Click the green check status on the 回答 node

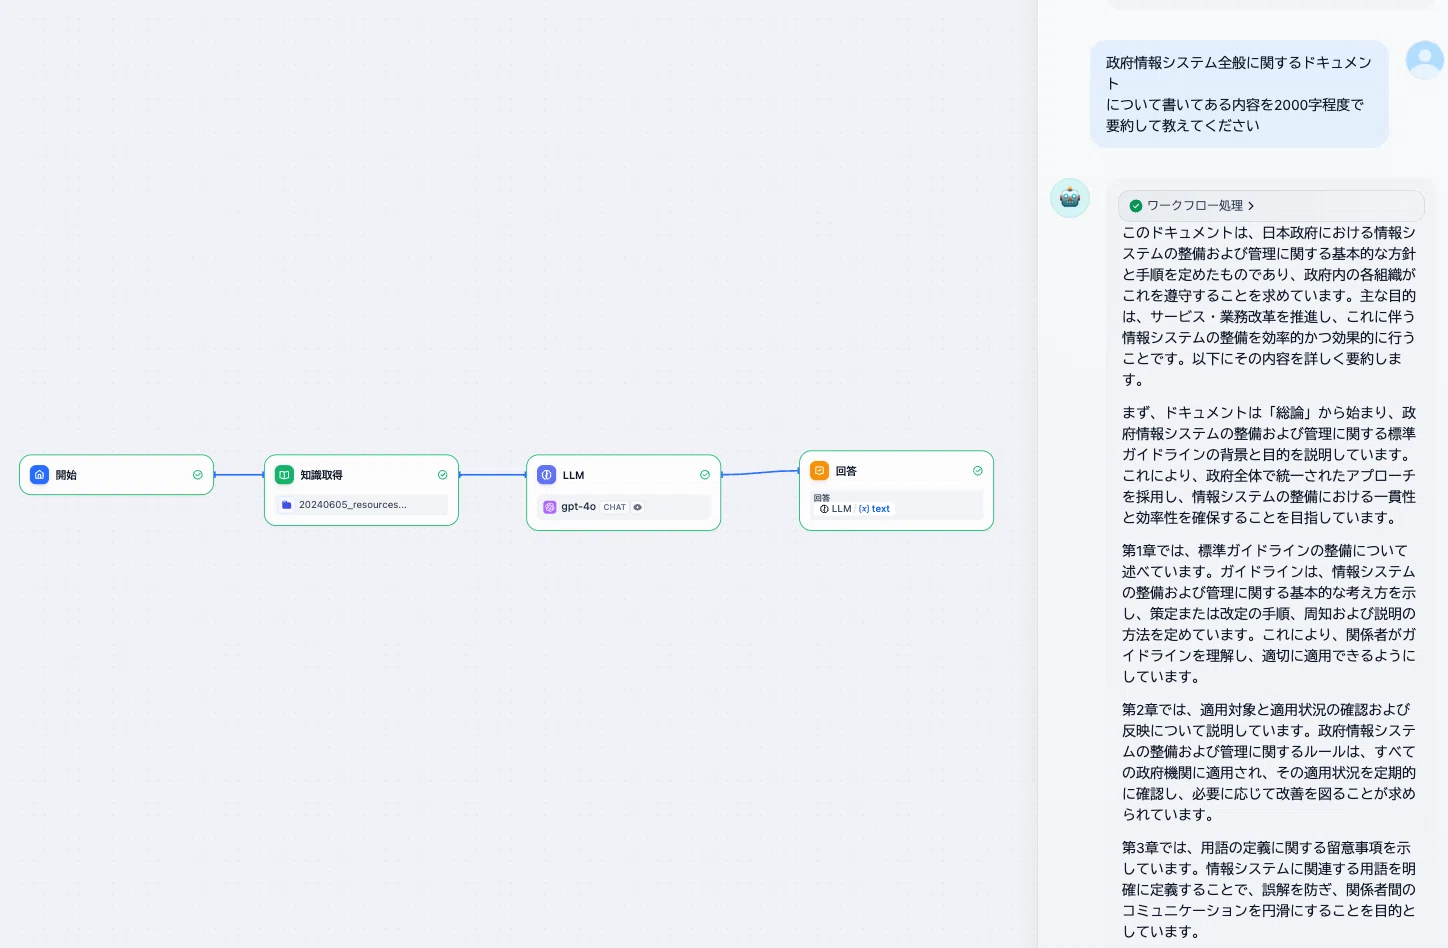[x=978, y=471]
